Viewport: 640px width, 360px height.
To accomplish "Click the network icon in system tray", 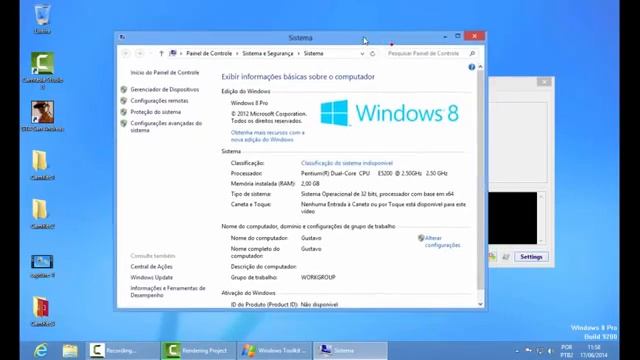I will [x=539, y=351].
